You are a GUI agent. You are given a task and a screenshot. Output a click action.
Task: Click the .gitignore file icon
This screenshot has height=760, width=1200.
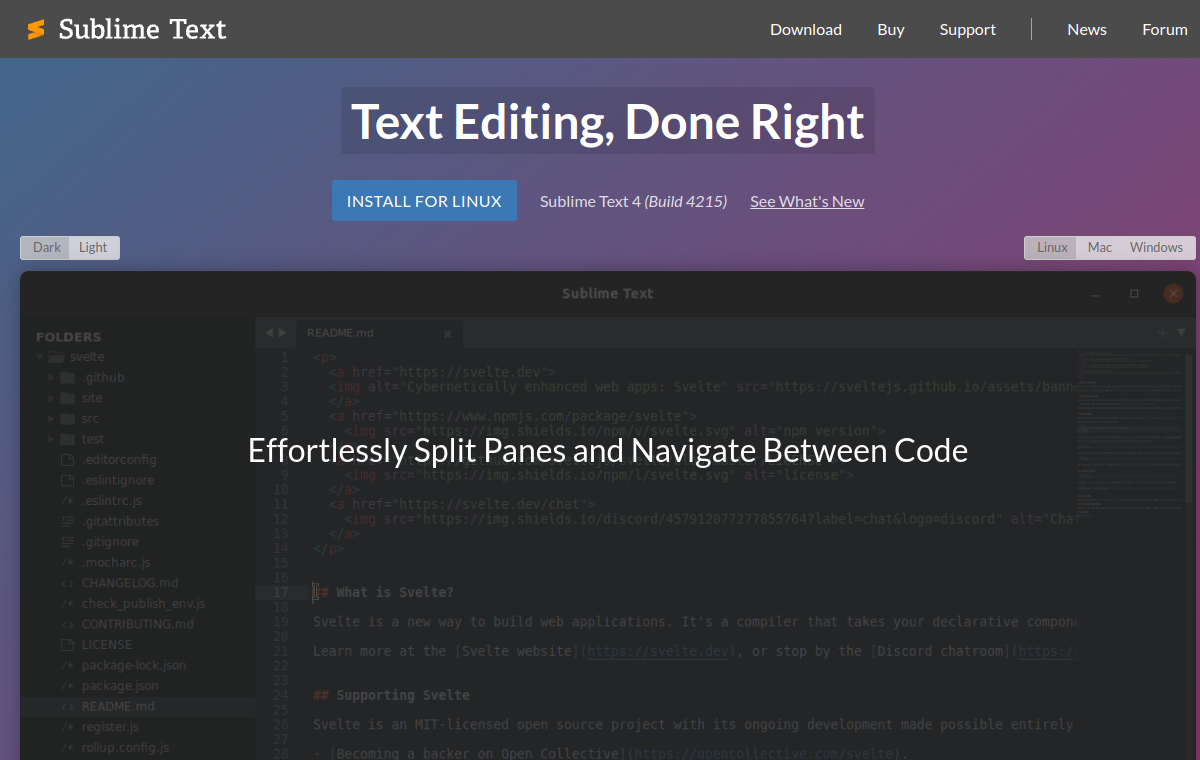68,542
